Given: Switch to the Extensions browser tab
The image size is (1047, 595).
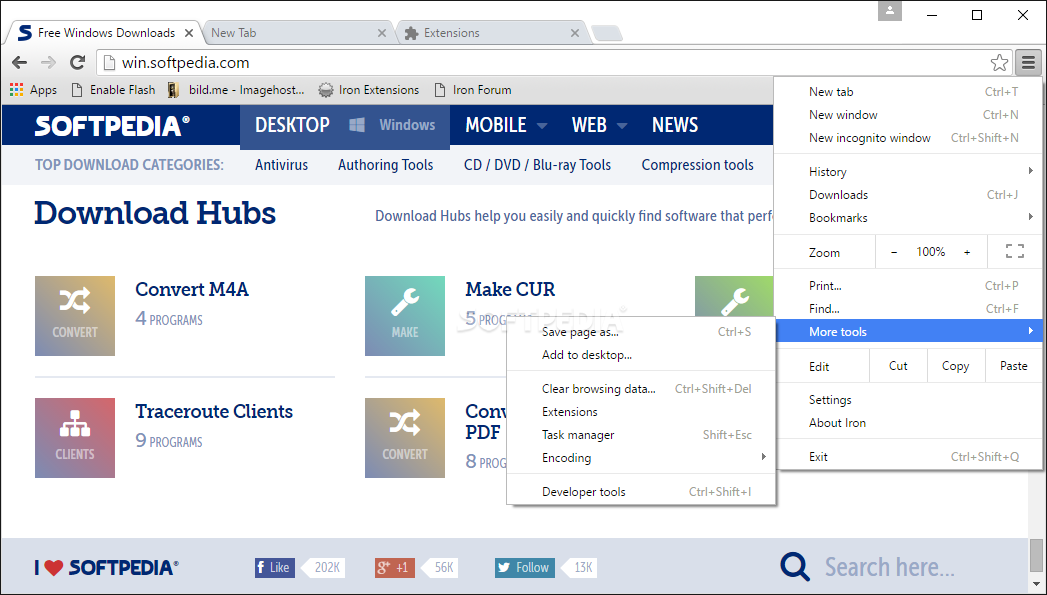Looking at the screenshot, I should [x=491, y=33].
